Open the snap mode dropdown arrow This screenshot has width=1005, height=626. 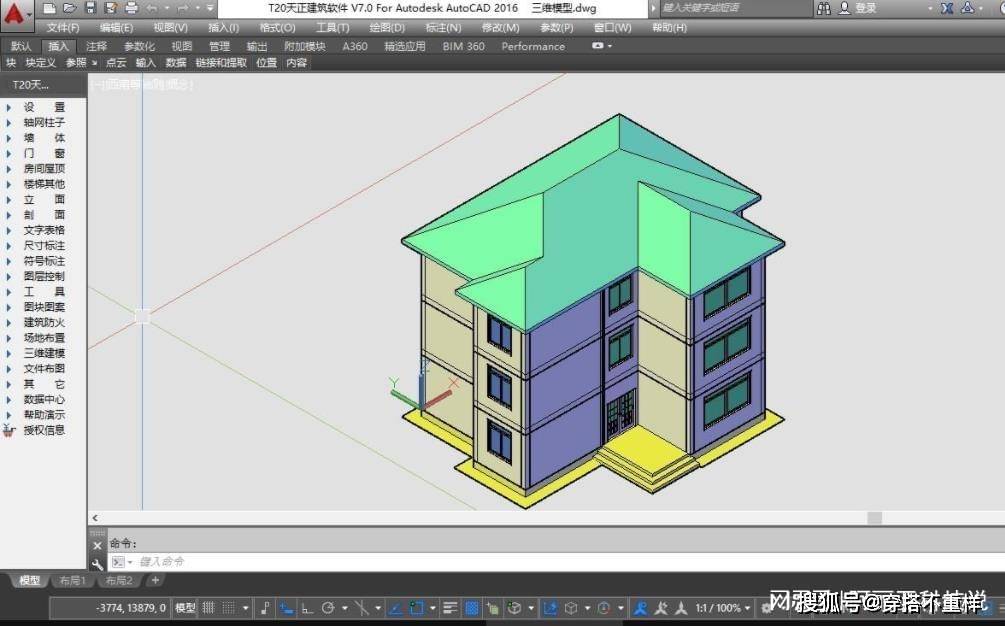pos(245,608)
